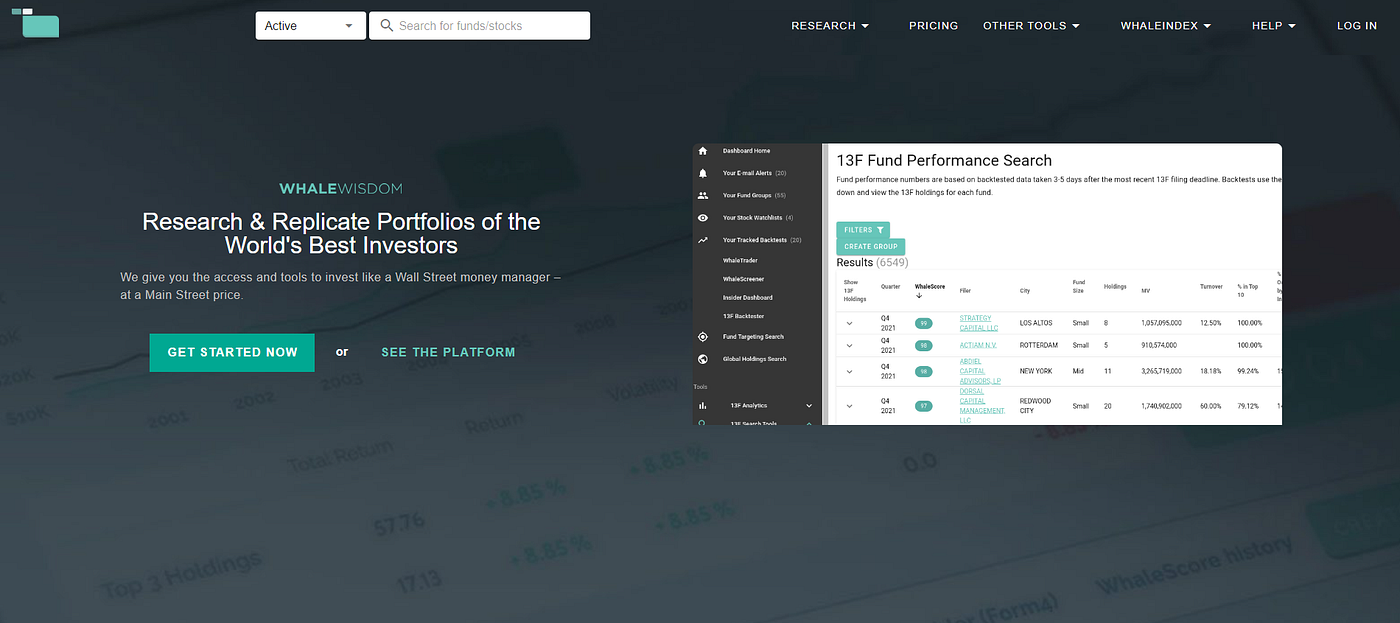Click the WHALEWISDOM heading text
This screenshot has height=623, width=1400.
point(341,188)
